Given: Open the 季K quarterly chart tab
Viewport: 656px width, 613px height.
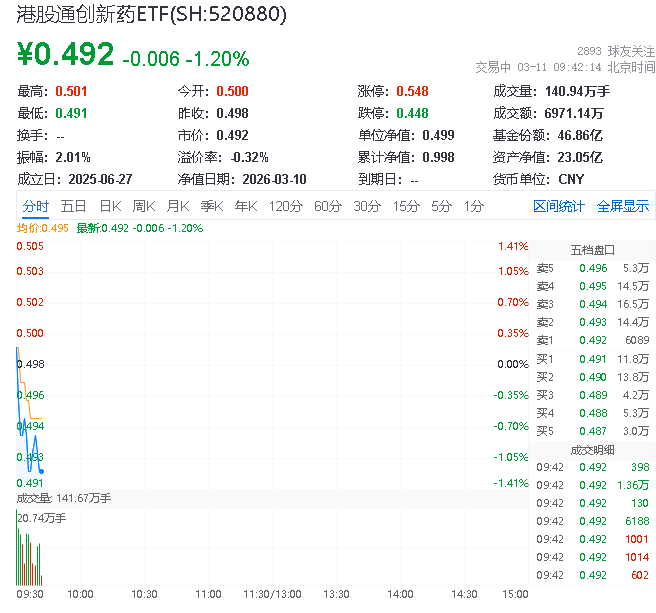Looking at the screenshot, I should click(x=211, y=206).
